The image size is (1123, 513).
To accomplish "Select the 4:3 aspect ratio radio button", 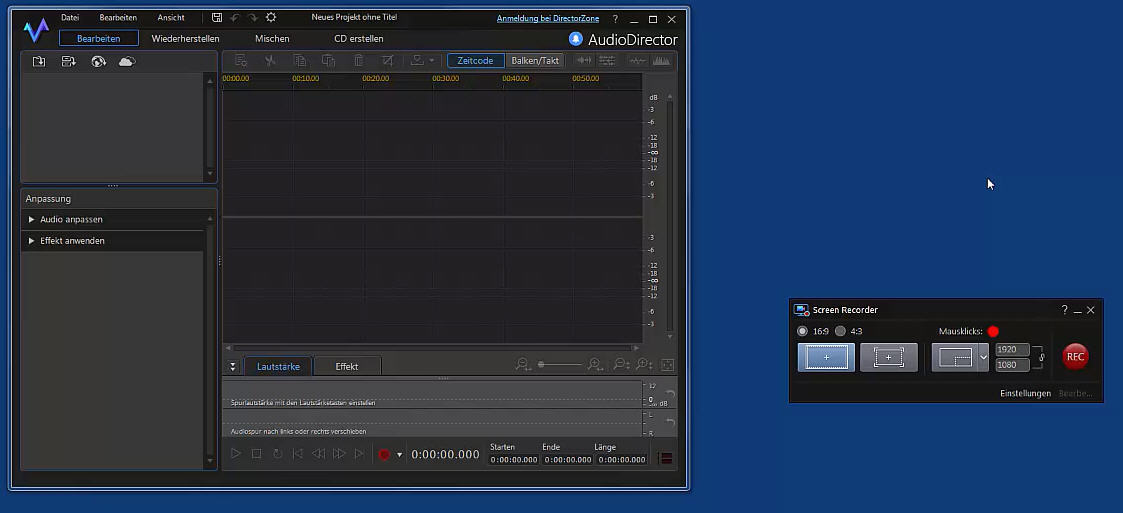I will pos(840,331).
